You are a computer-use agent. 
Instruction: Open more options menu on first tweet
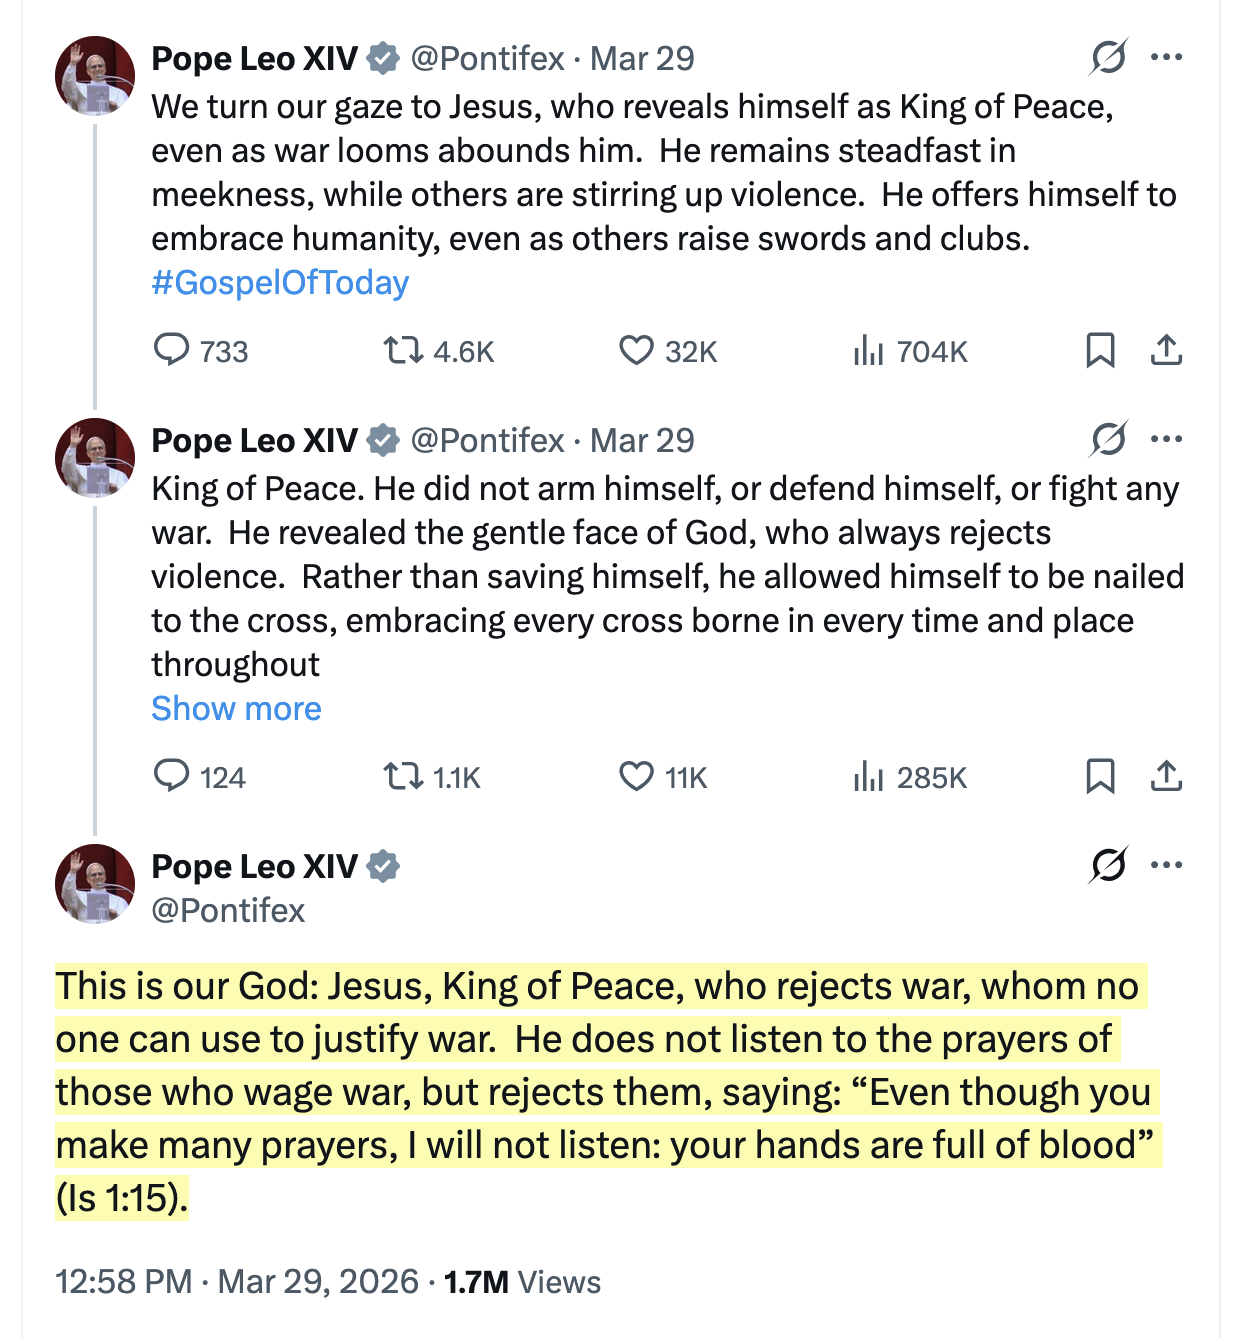pyautogui.click(x=1166, y=58)
